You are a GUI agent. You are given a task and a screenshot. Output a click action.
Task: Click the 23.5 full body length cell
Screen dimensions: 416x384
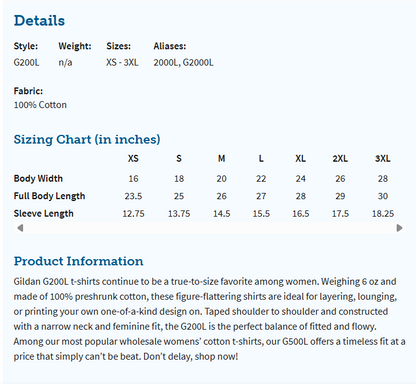tap(133, 196)
